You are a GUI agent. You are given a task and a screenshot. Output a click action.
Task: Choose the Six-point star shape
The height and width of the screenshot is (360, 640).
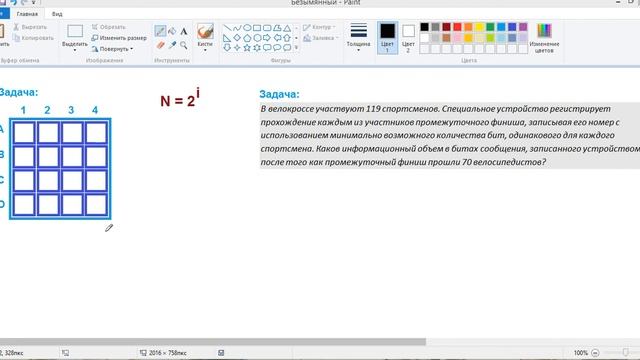coord(257,47)
